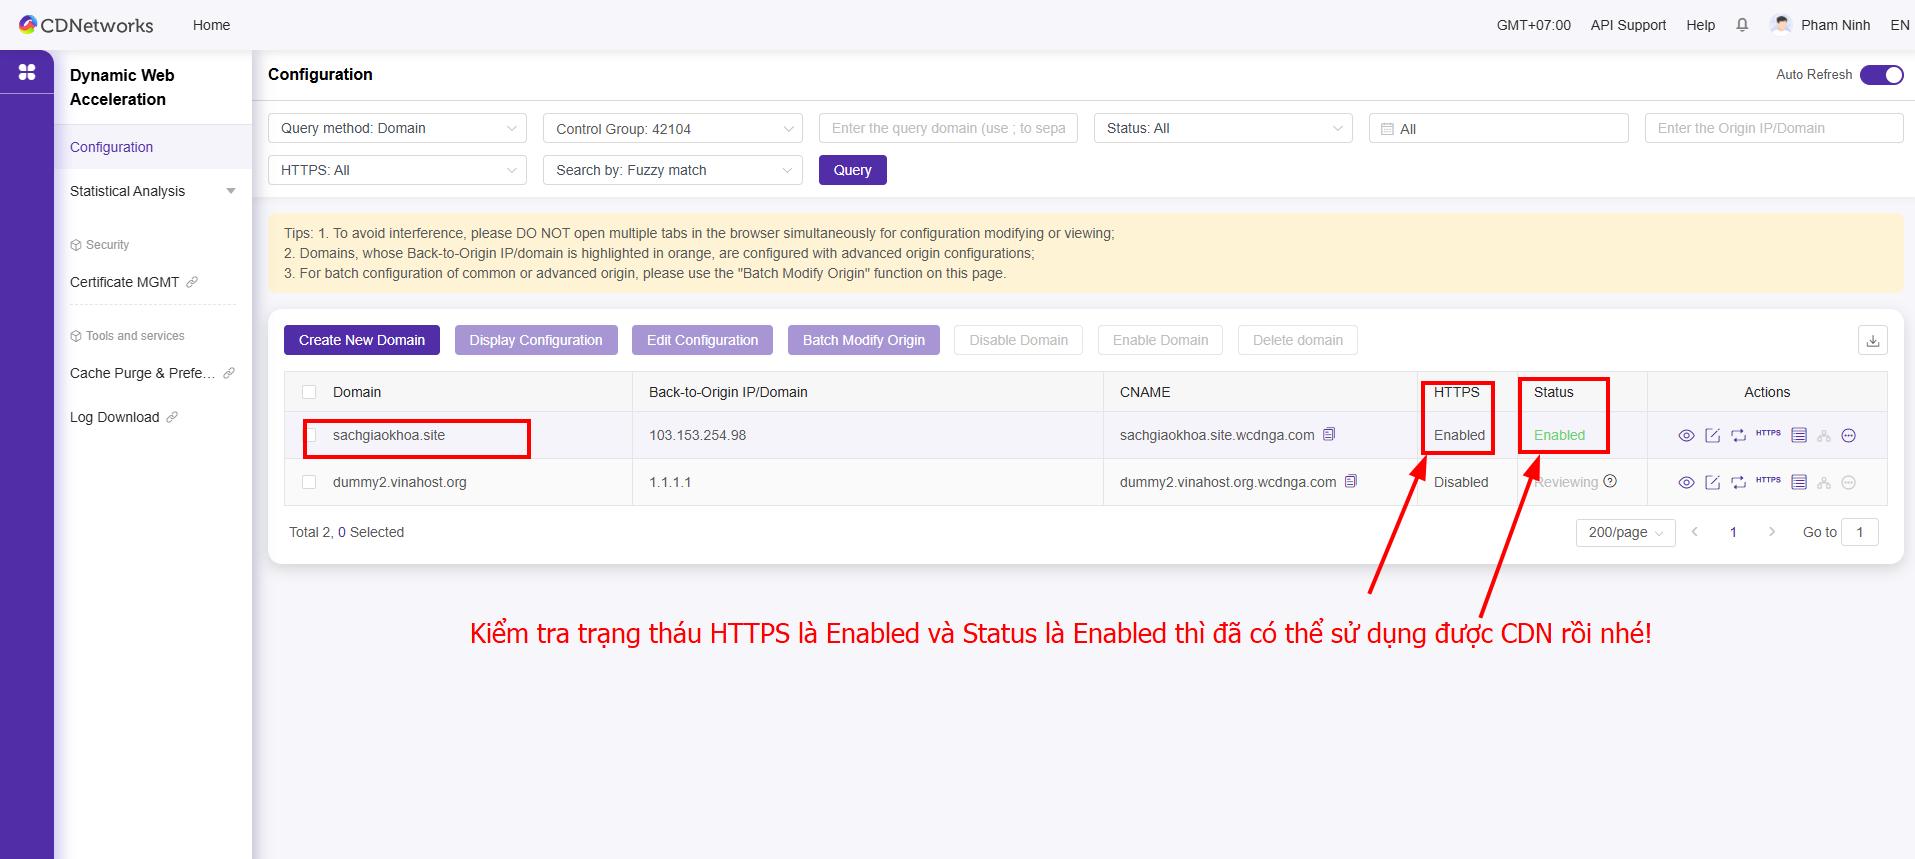Open the 200/page page size dropdown
This screenshot has width=1915, height=859.
click(x=1625, y=532)
